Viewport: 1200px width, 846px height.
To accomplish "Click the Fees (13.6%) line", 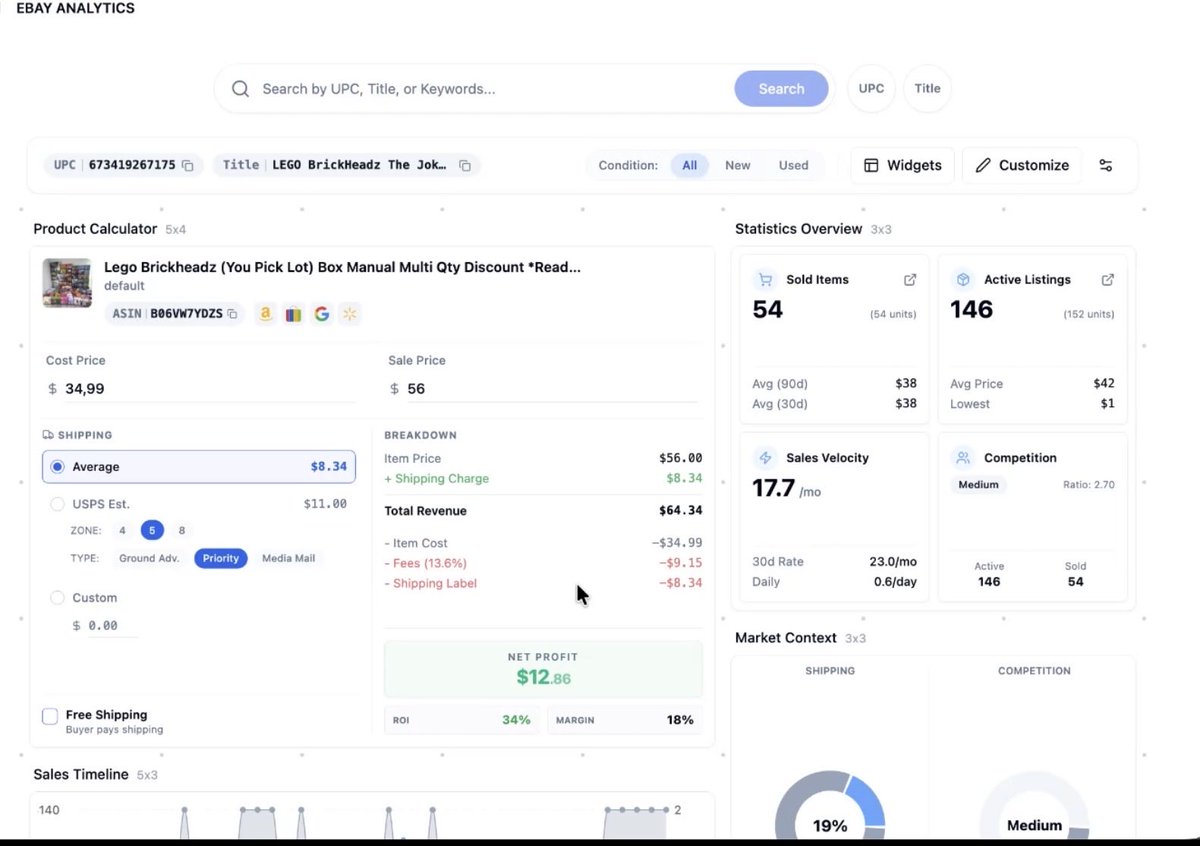I will click(543, 563).
